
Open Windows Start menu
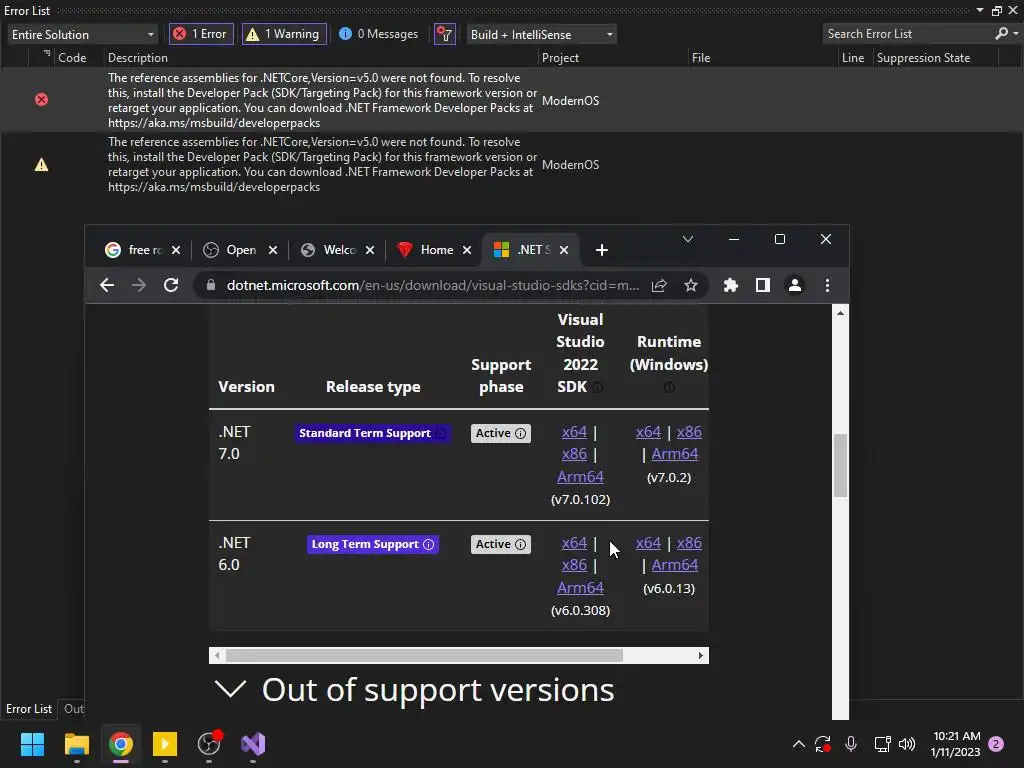point(32,744)
